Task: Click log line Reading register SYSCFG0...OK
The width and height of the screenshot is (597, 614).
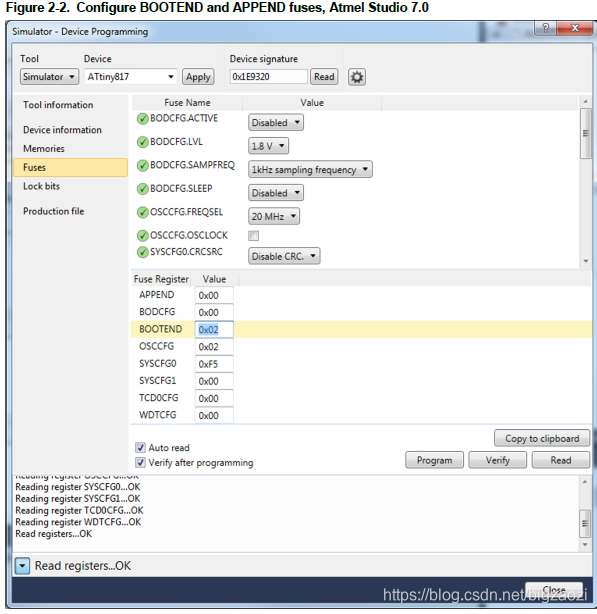Action: [78, 487]
